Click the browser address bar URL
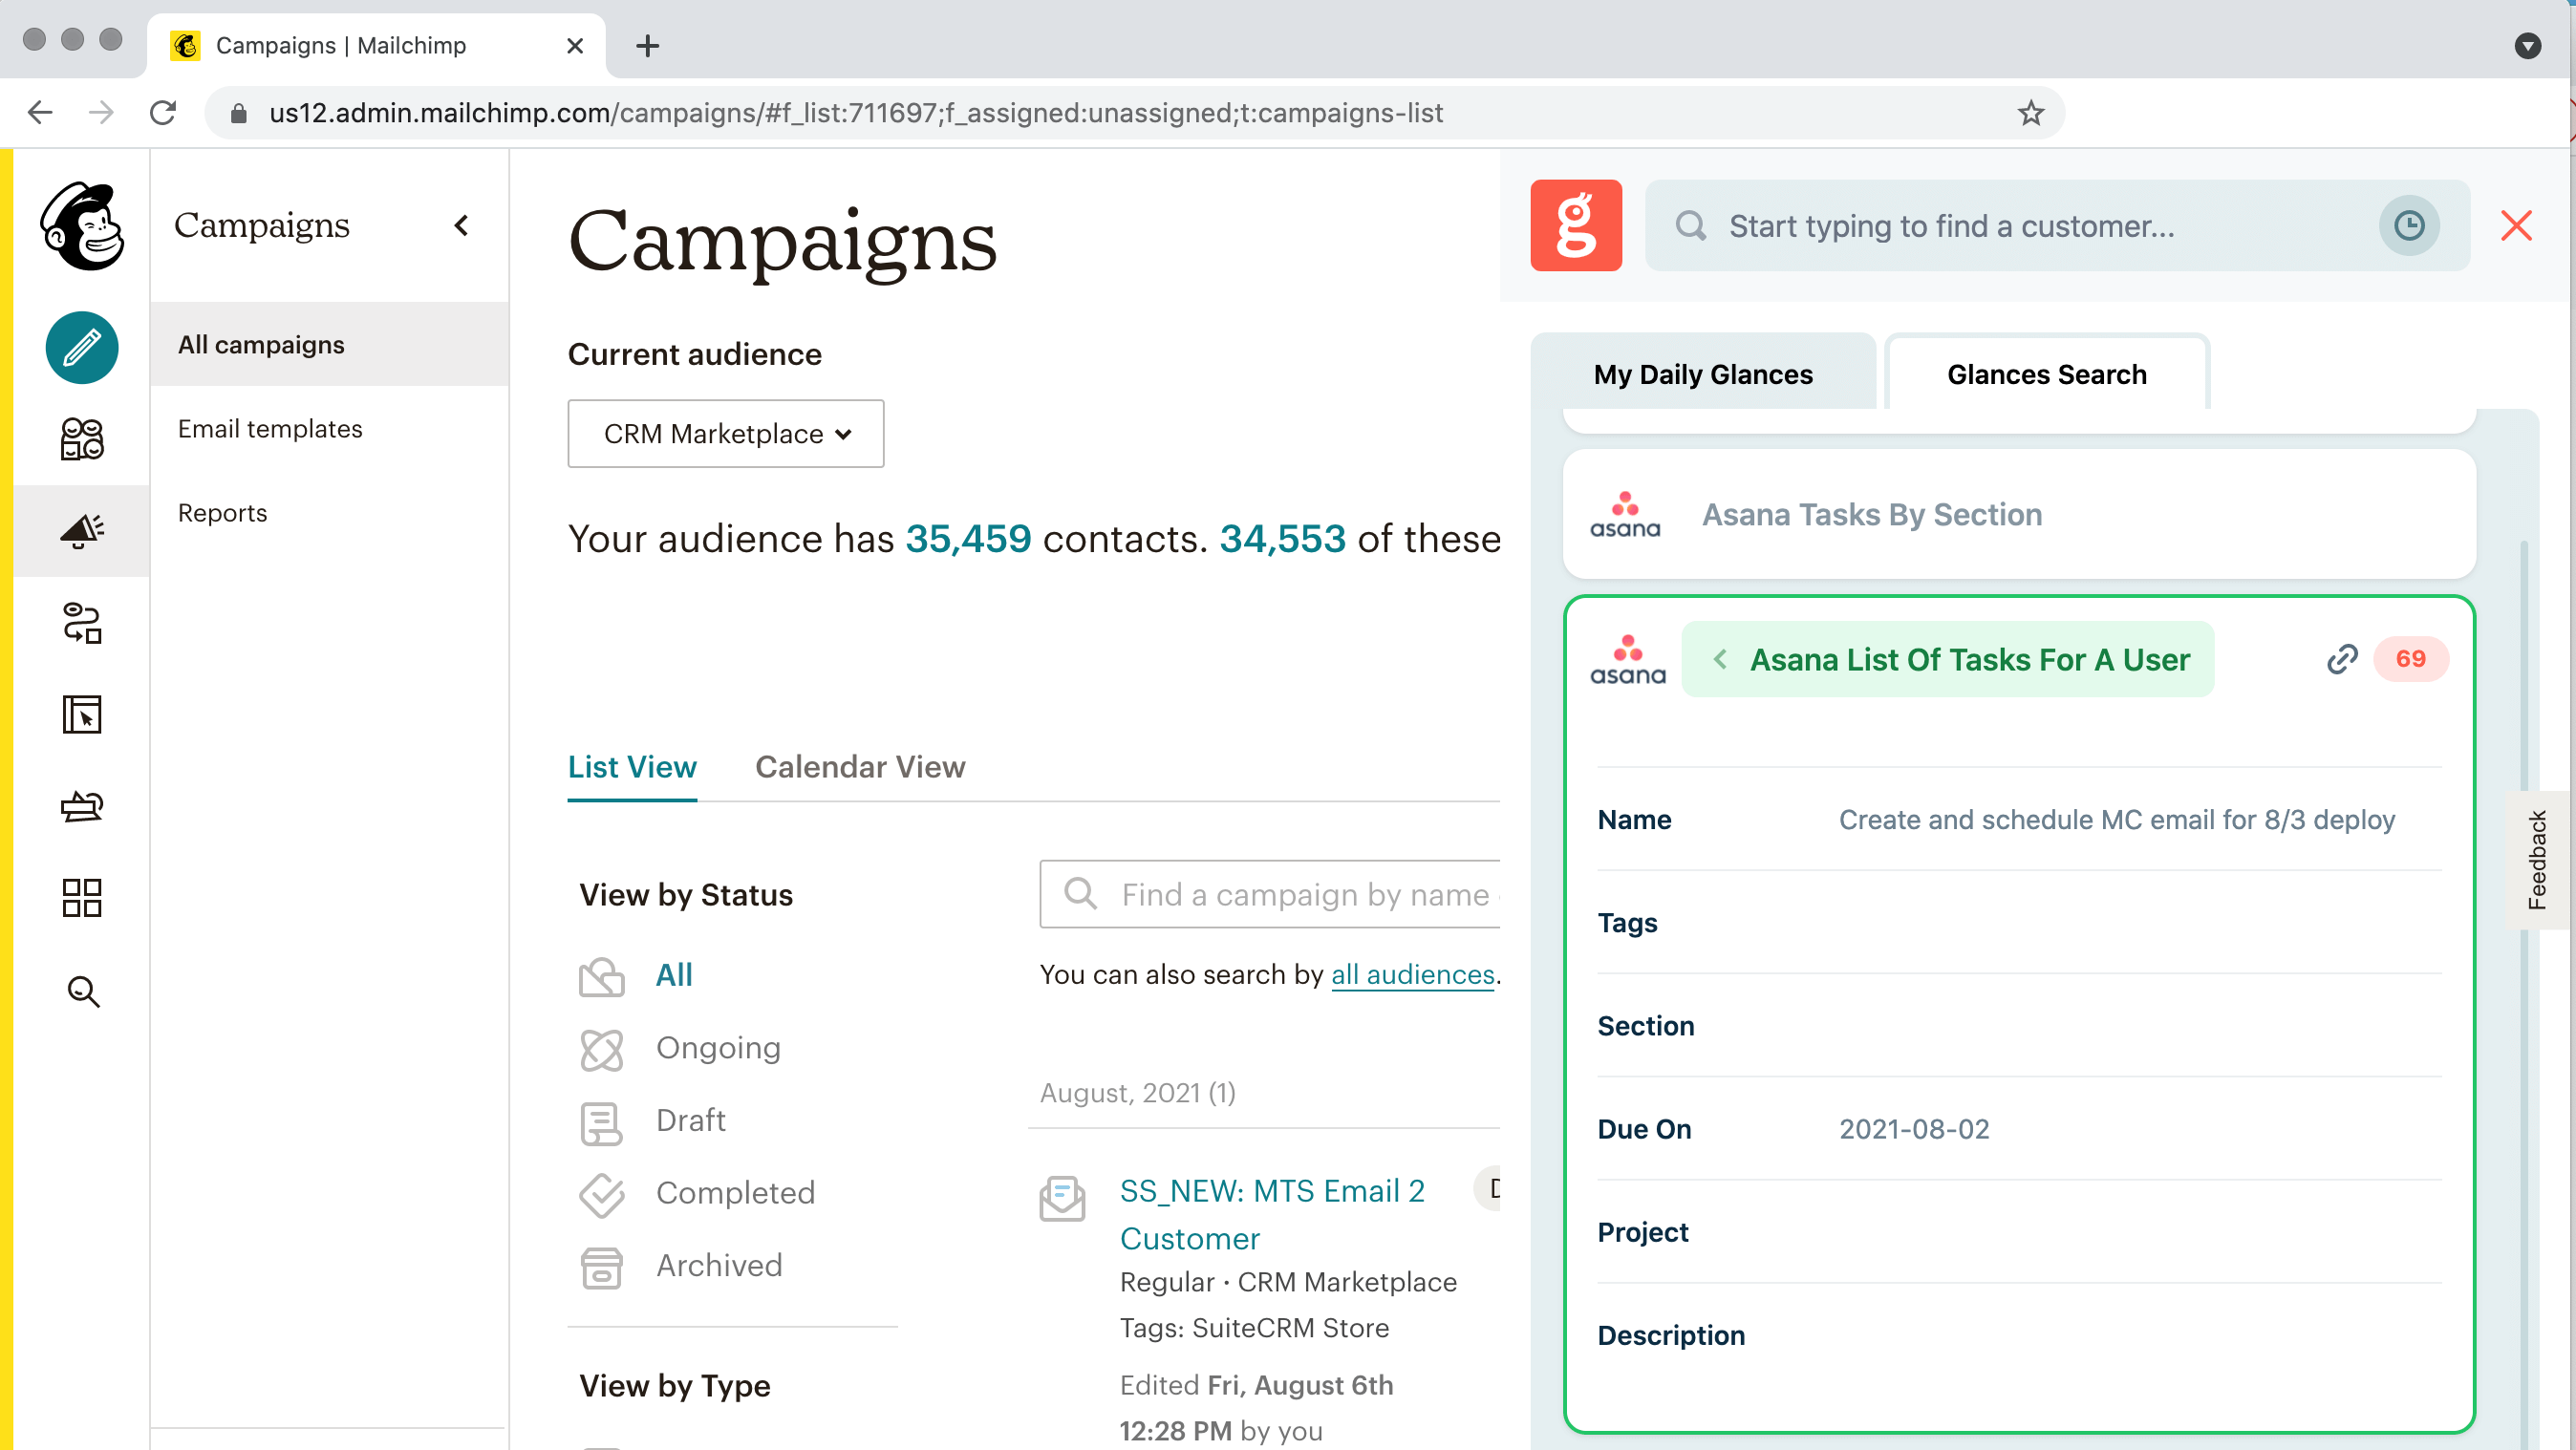This screenshot has height=1450, width=2576. point(856,113)
